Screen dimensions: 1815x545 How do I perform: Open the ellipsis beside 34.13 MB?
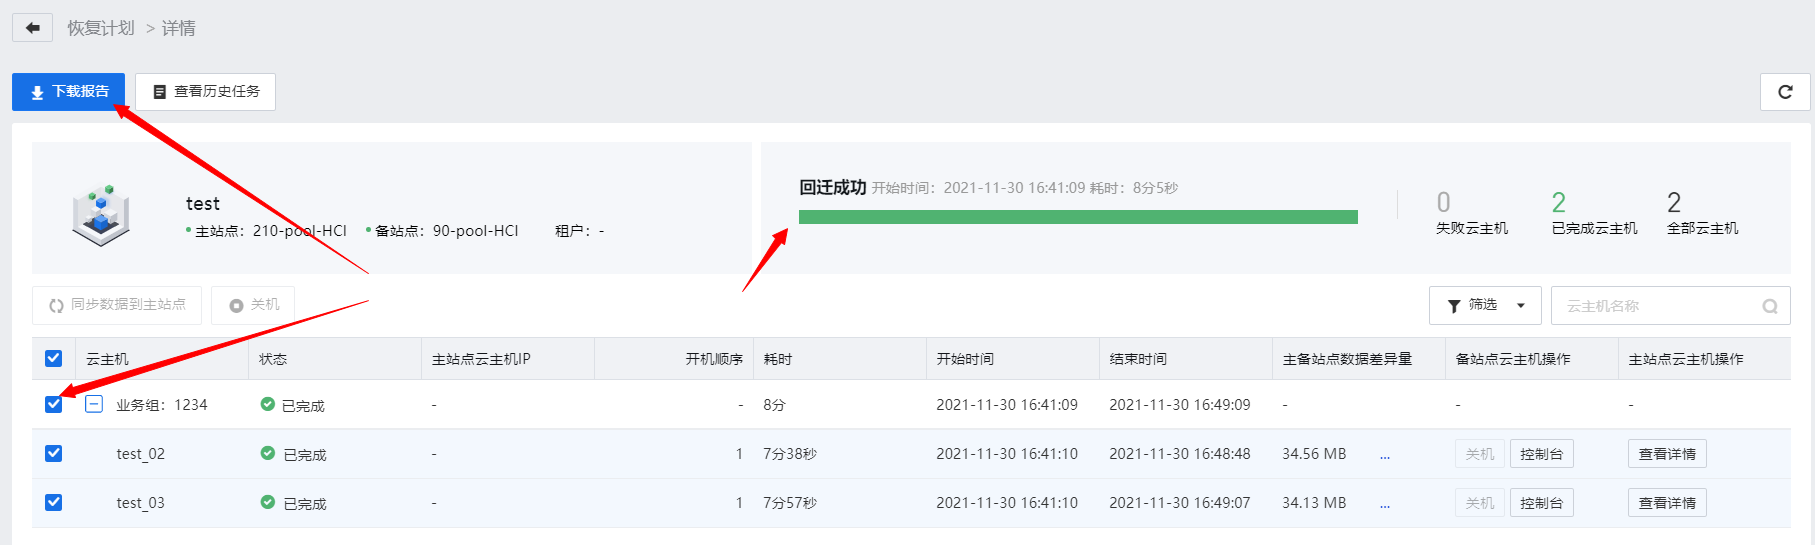pyautogui.click(x=1385, y=505)
